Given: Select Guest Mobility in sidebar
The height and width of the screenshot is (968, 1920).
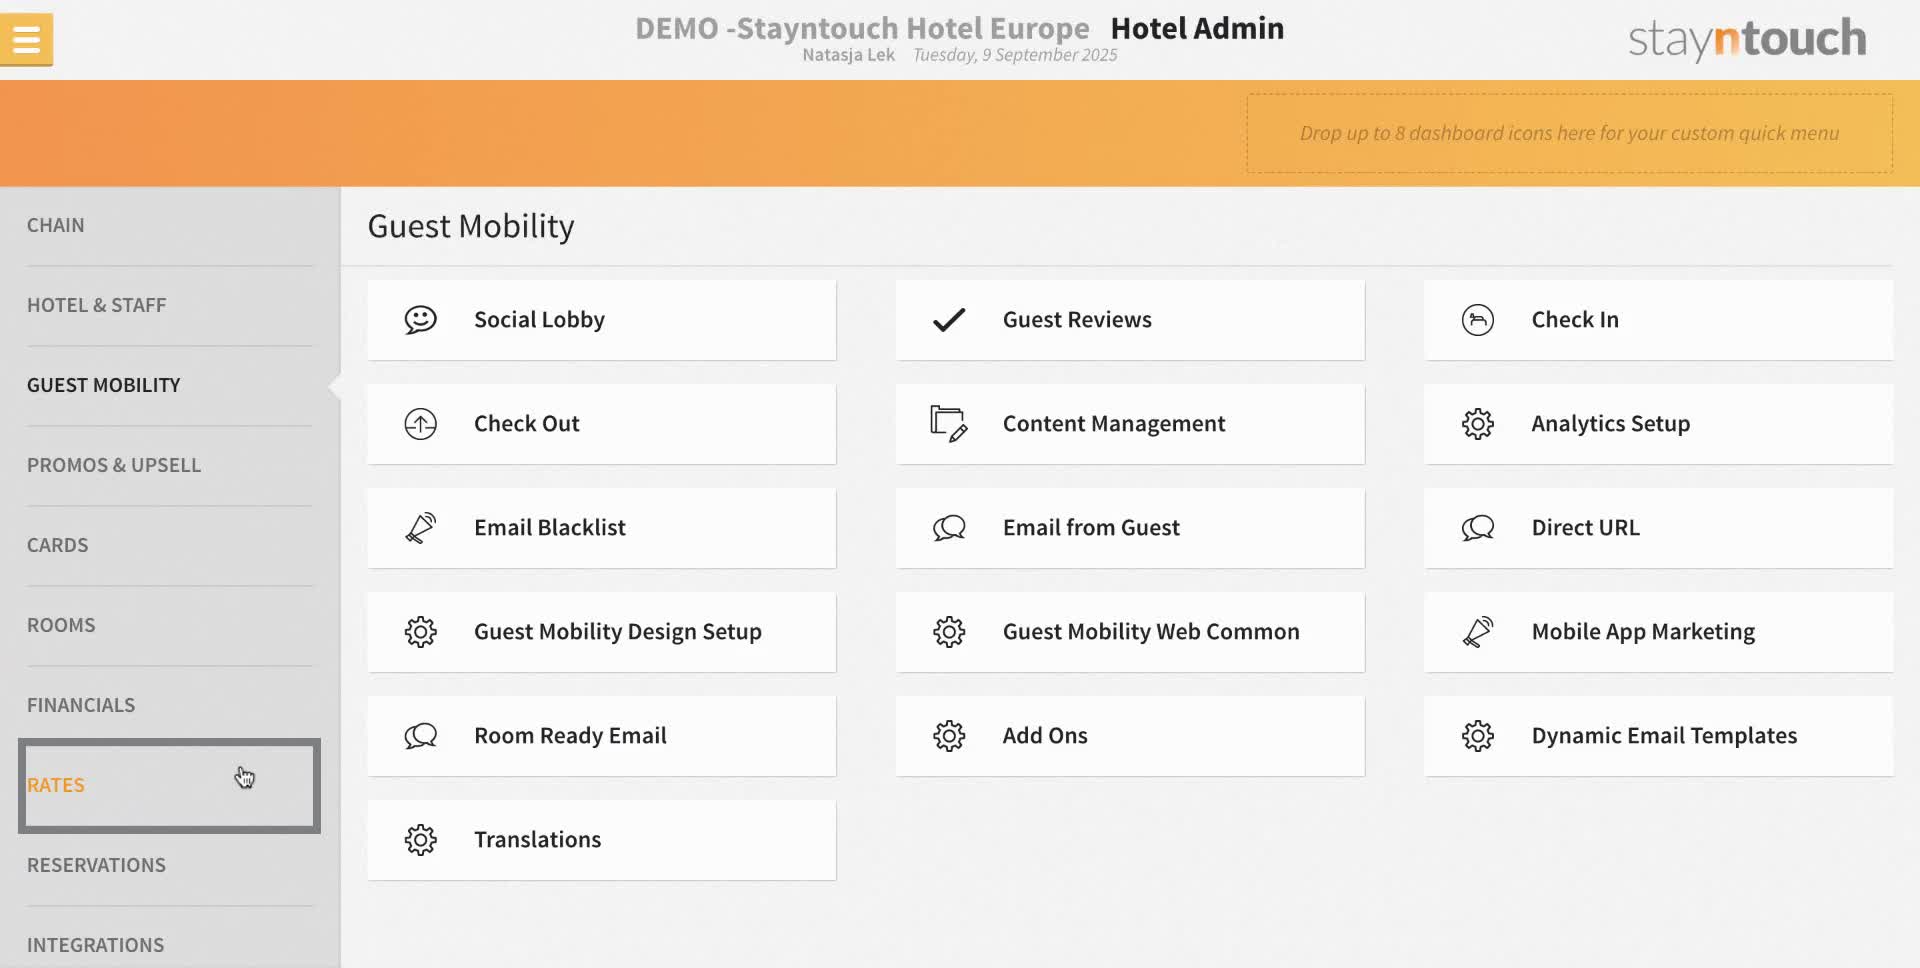Looking at the screenshot, I should pyautogui.click(x=170, y=386).
